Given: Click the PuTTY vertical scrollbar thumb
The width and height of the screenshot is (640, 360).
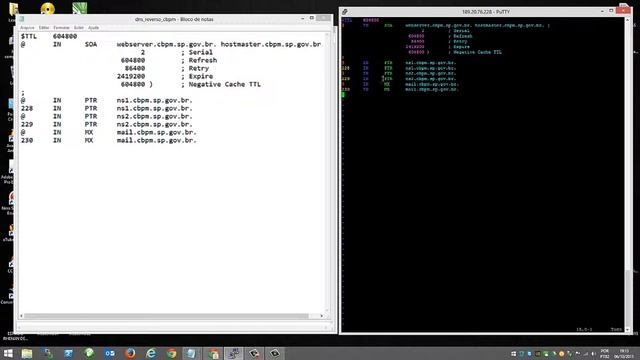Looking at the screenshot, I should click(x=627, y=298).
